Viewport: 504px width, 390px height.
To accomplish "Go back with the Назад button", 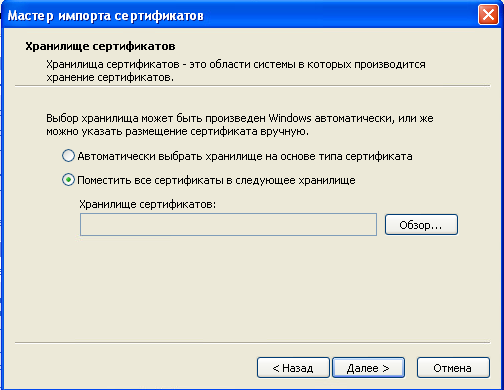I will (x=293, y=368).
